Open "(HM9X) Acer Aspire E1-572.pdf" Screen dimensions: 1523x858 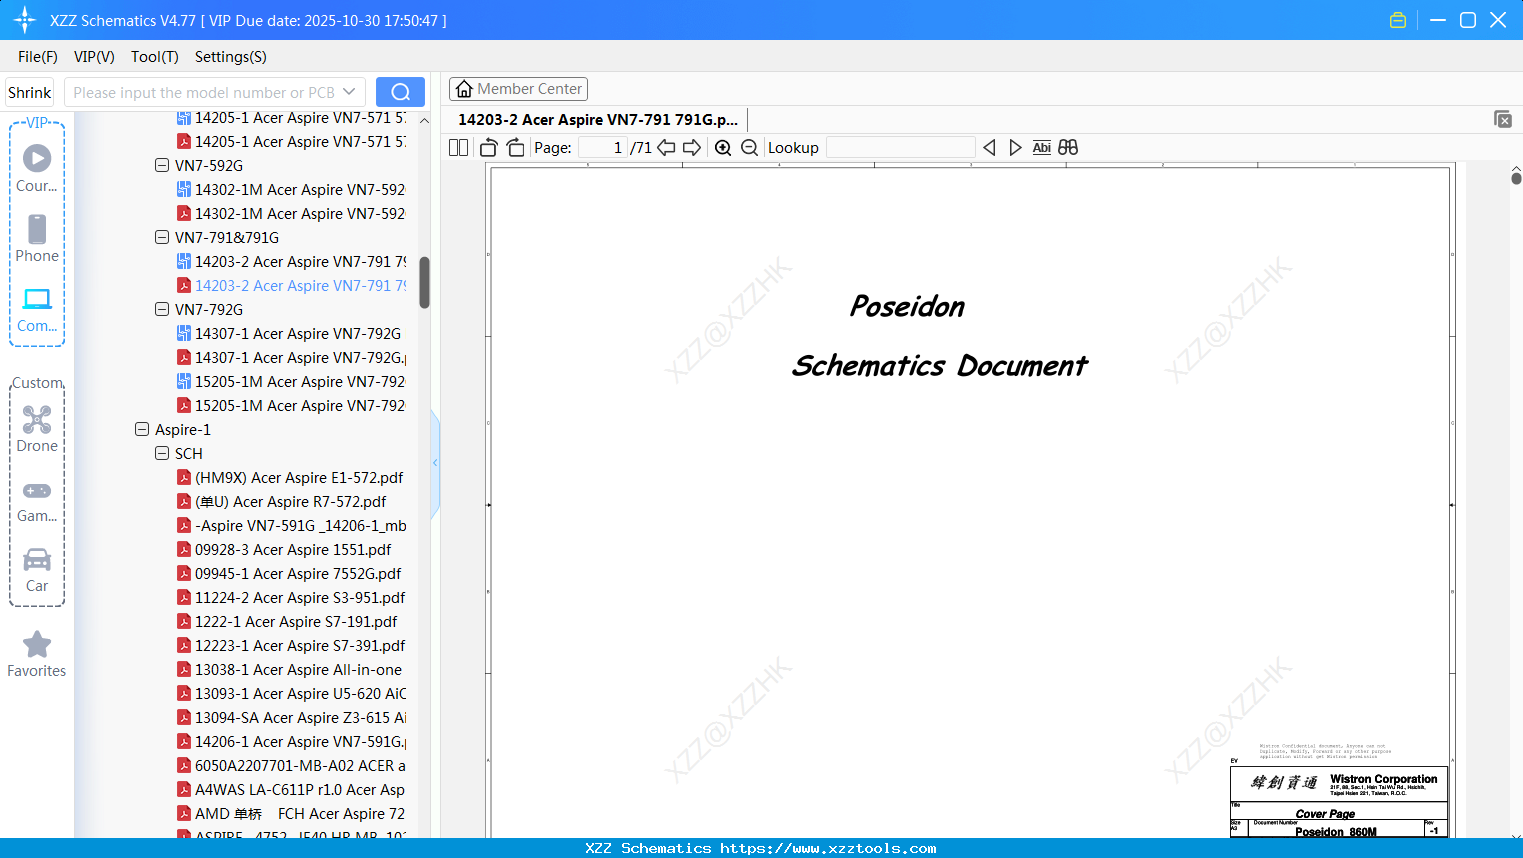coord(290,477)
